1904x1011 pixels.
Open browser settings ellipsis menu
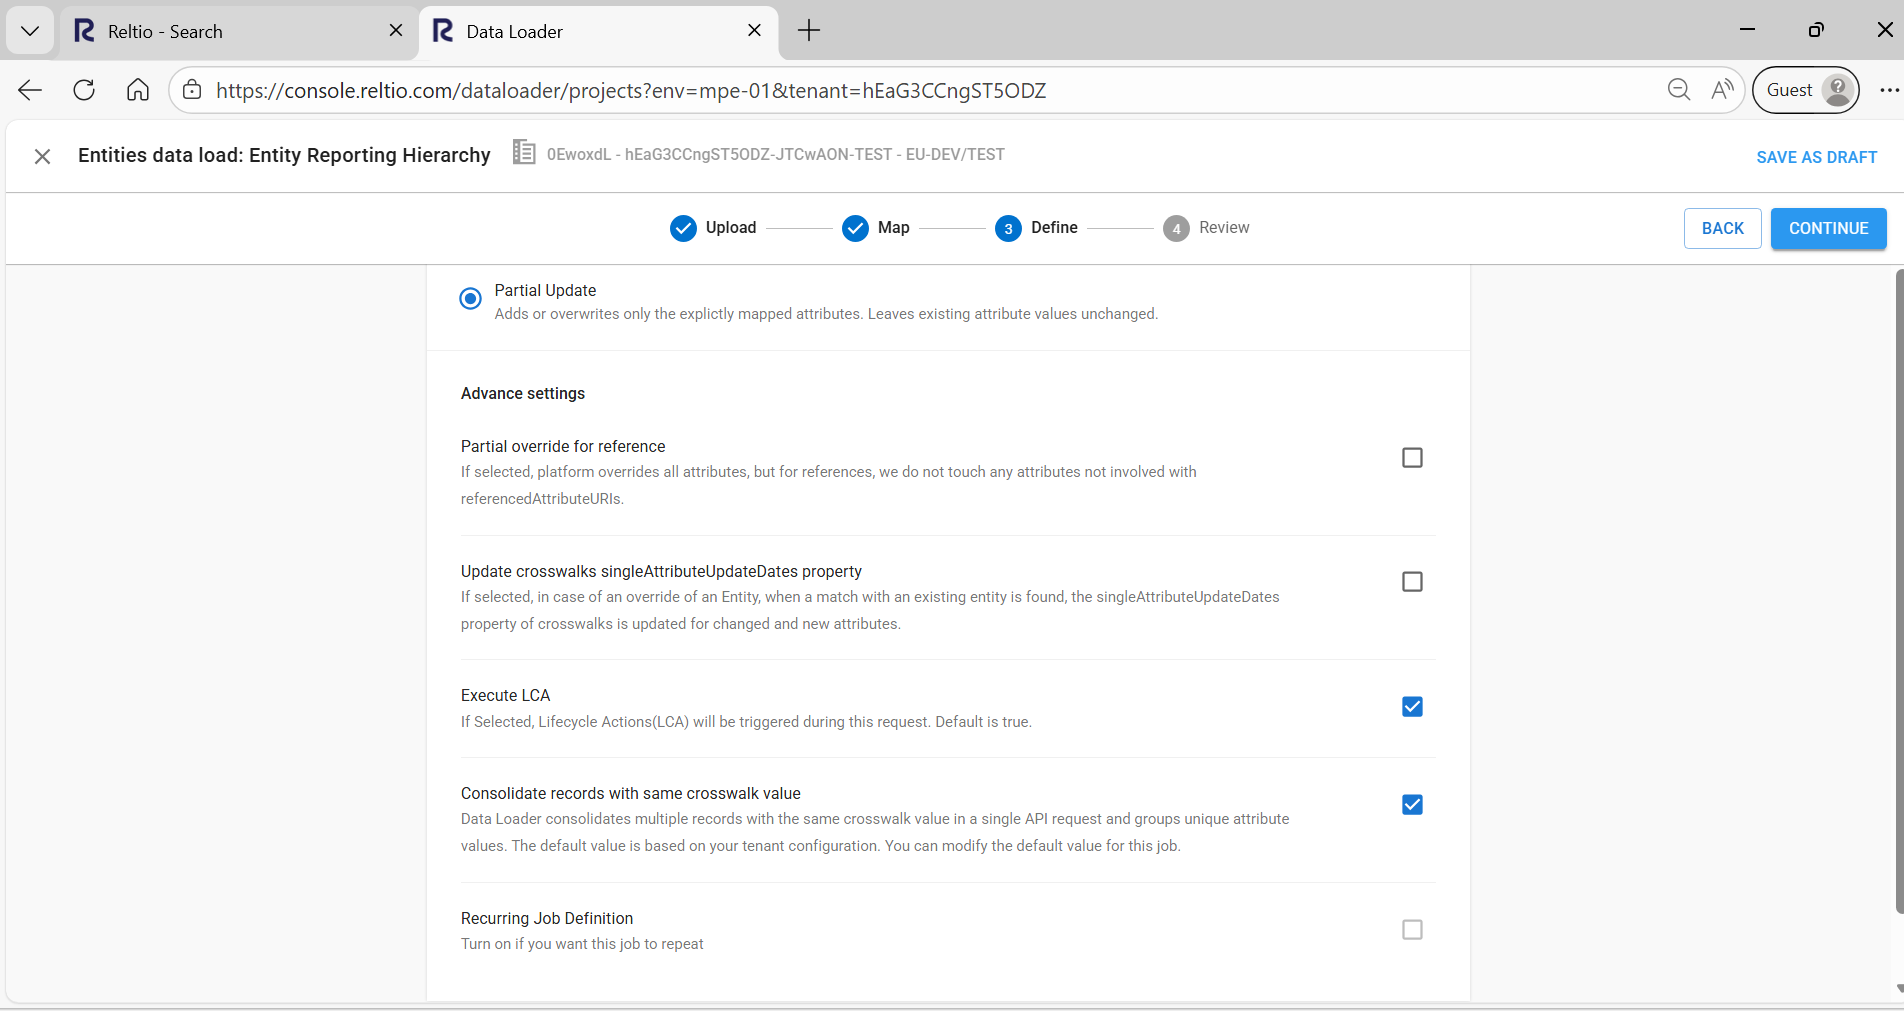(x=1888, y=90)
